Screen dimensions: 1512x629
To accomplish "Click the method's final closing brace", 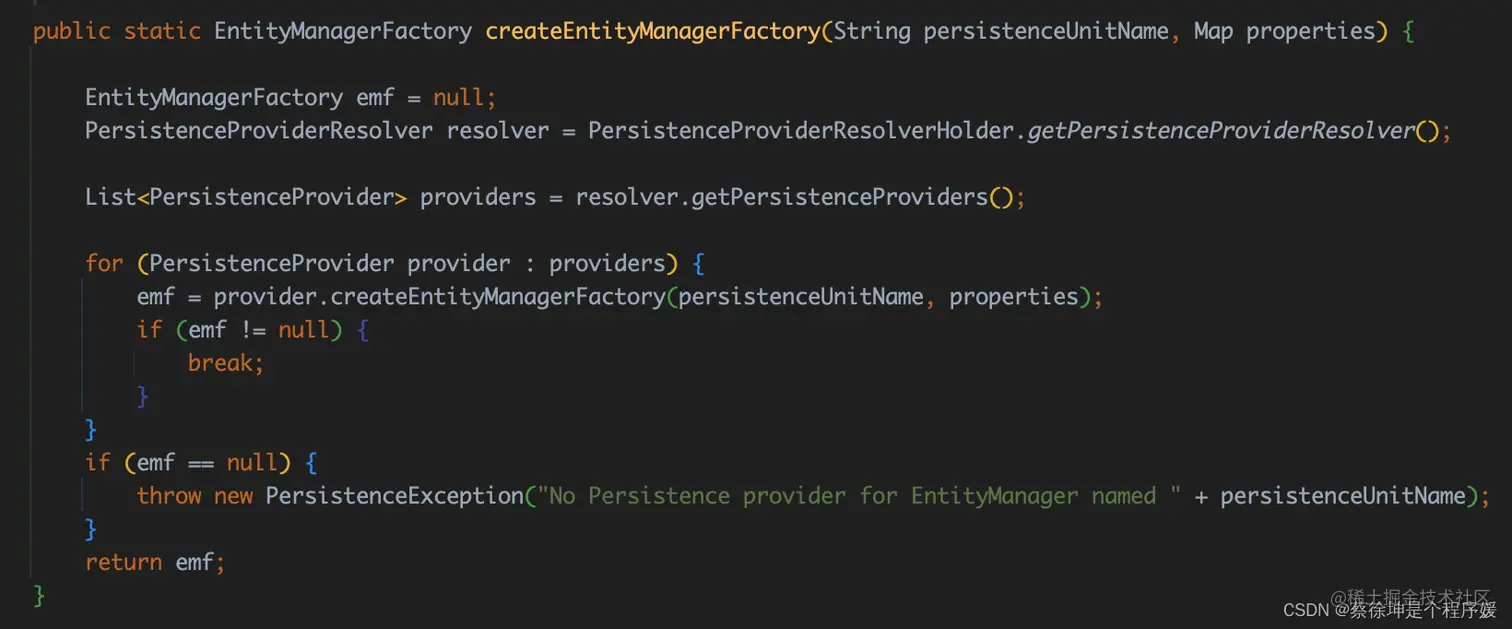I will pyautogui.click(x=40, y=596).
